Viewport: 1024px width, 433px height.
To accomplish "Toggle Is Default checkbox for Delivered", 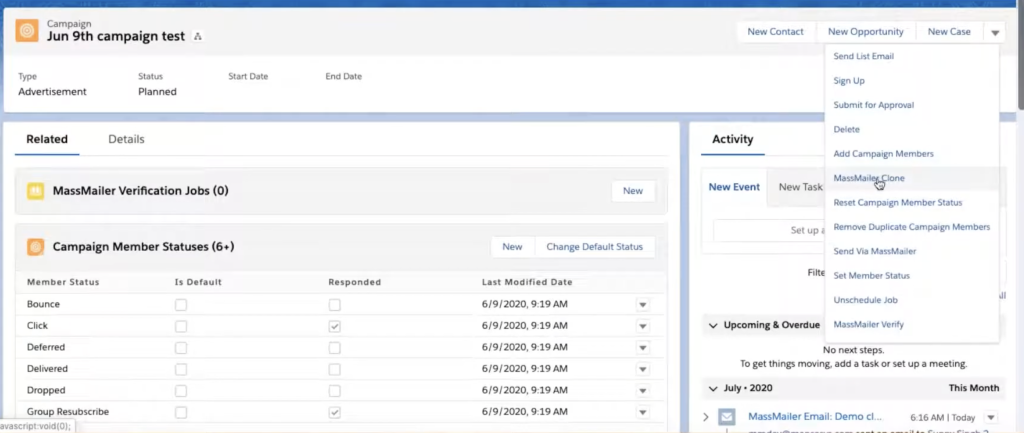I will 181,369.
